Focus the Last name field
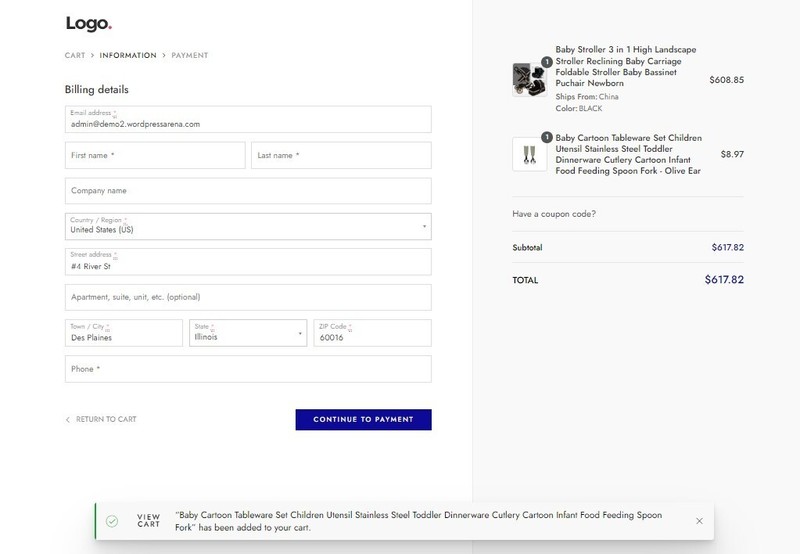800x554 pixels. [x=341, y=155]
